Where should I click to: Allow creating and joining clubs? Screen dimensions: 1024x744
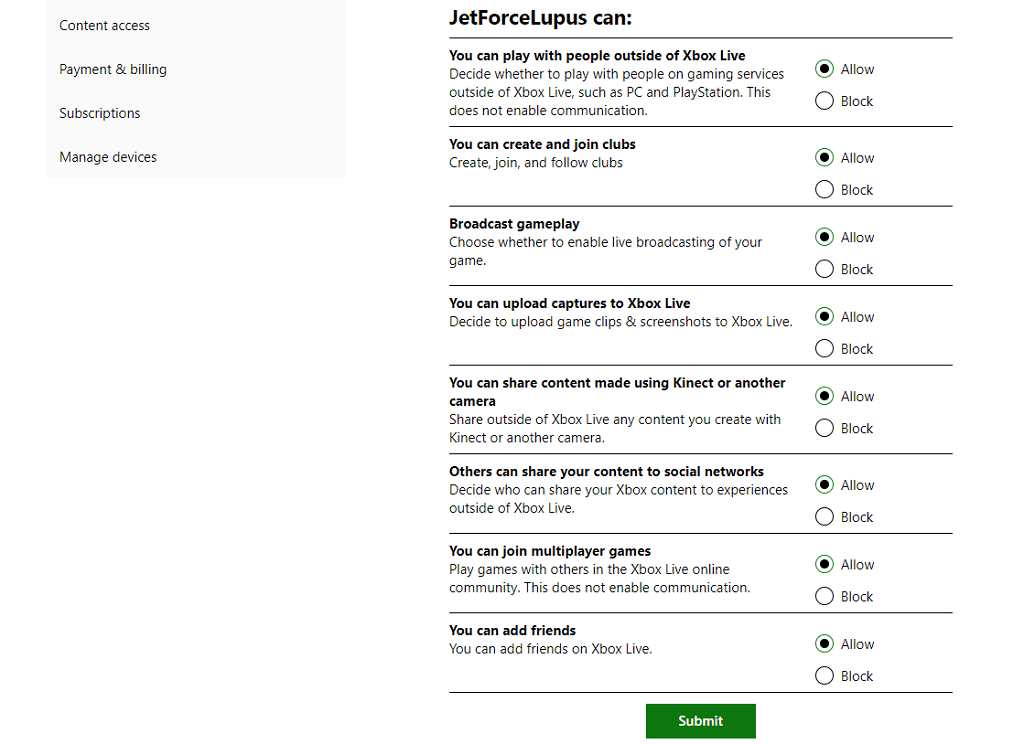point(825,158)
